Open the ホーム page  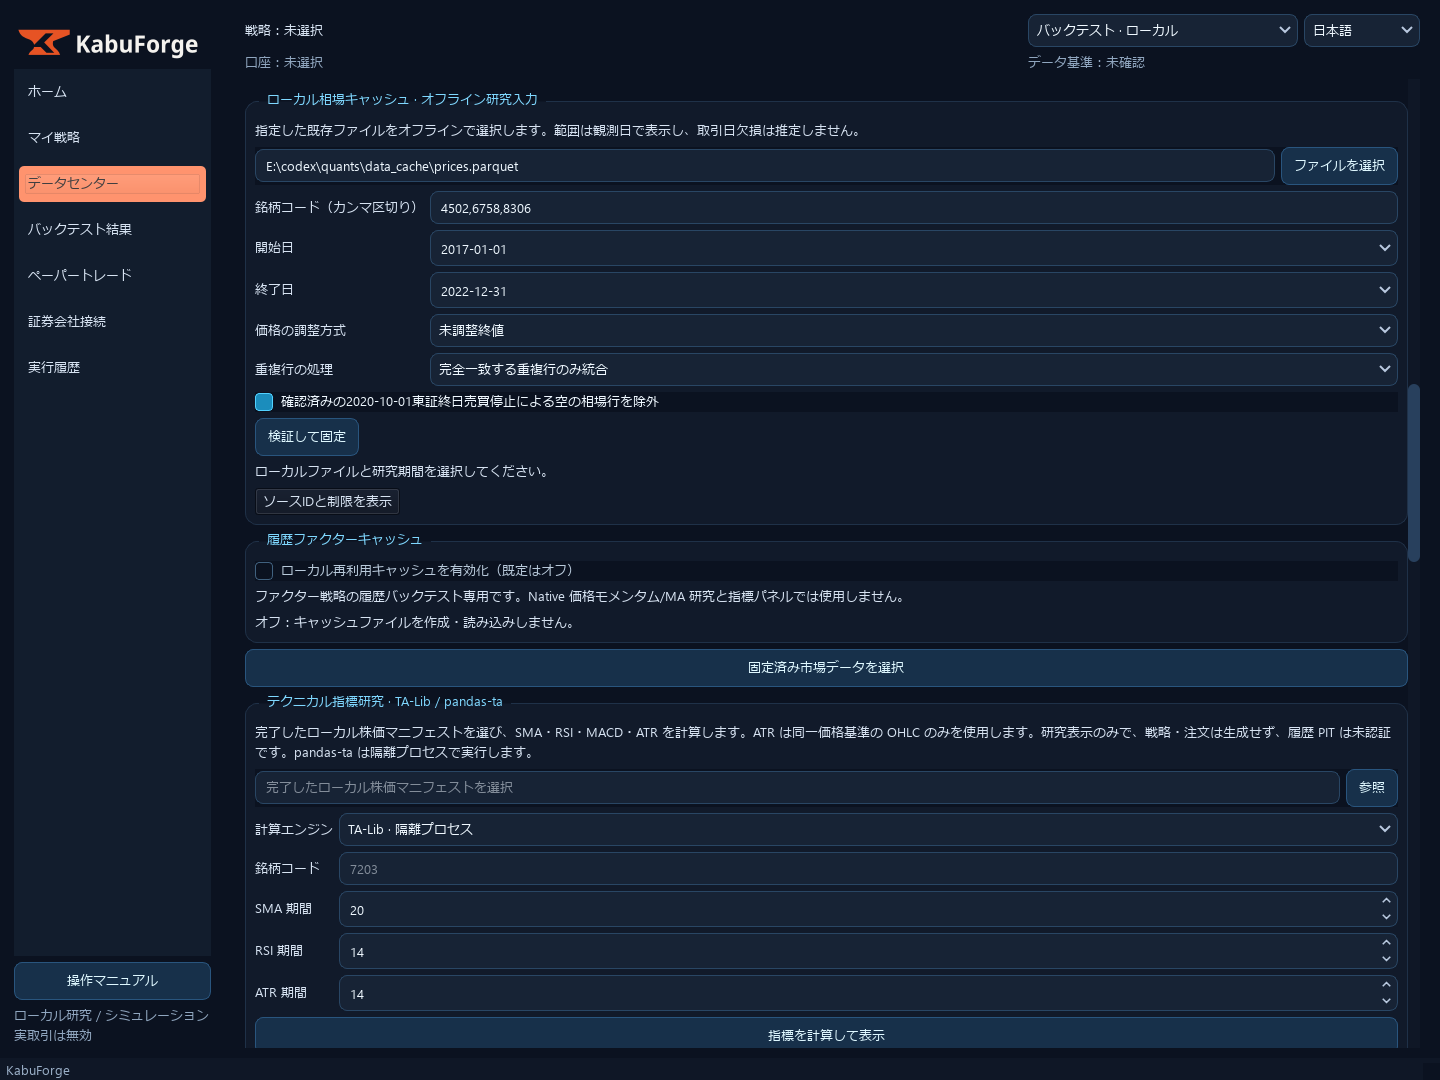coord(112,92)
